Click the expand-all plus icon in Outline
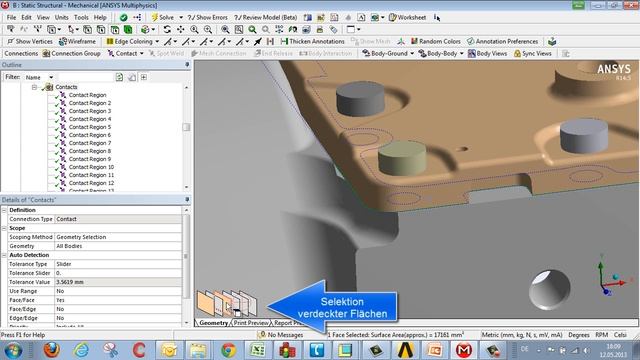 tap(144, 77)
